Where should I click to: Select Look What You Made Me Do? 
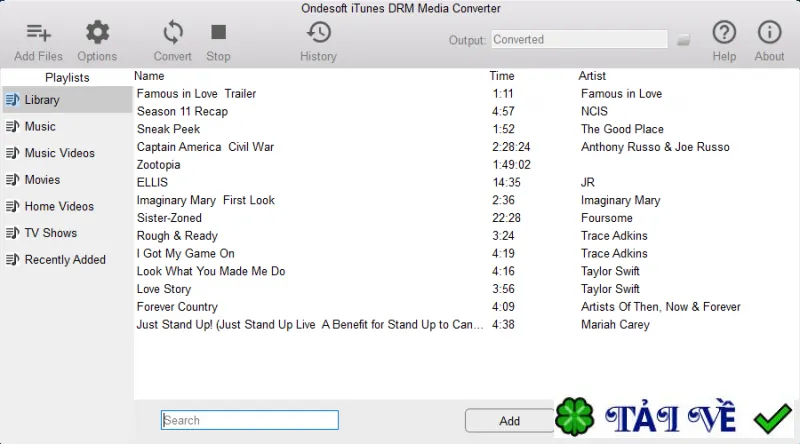(211, 271)
